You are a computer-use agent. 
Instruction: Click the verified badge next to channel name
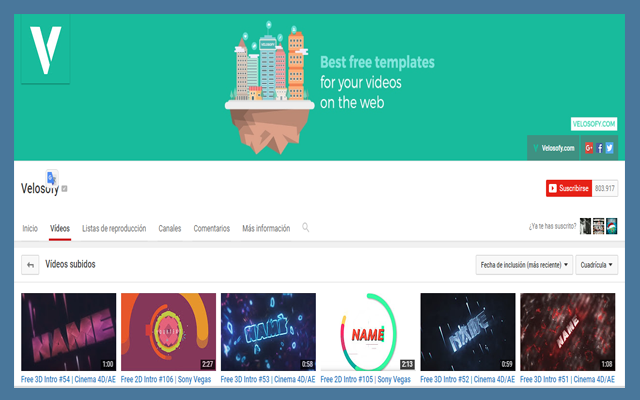pyautogui.click(x=65, y=189)
